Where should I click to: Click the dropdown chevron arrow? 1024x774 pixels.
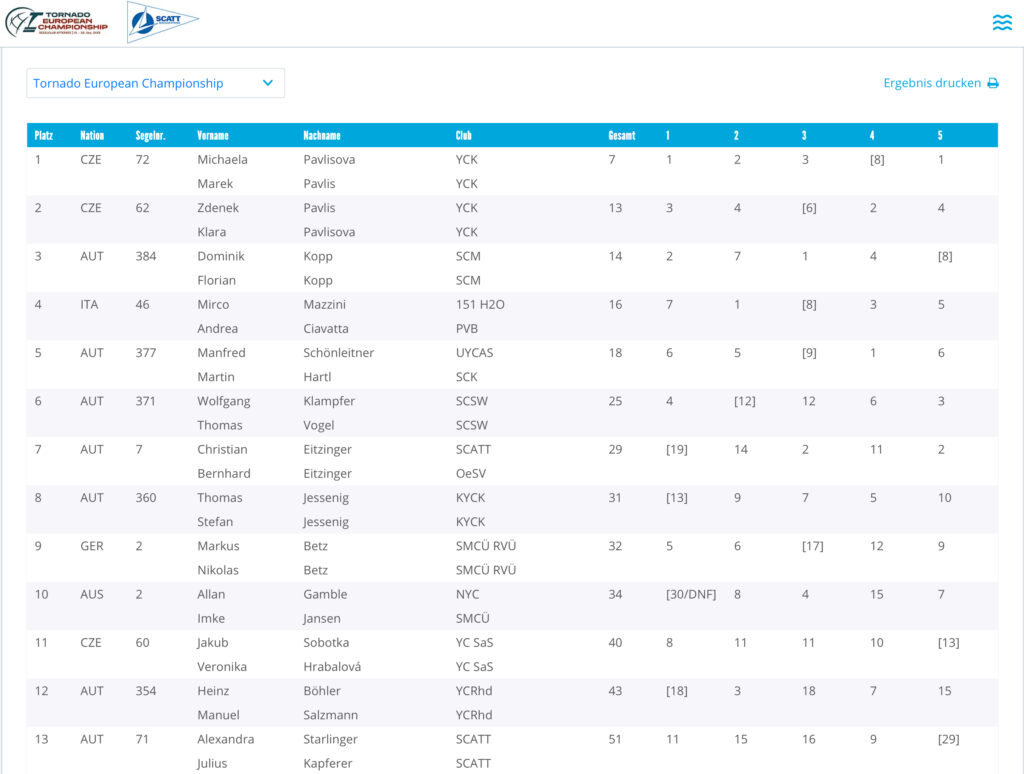point(268,83)
